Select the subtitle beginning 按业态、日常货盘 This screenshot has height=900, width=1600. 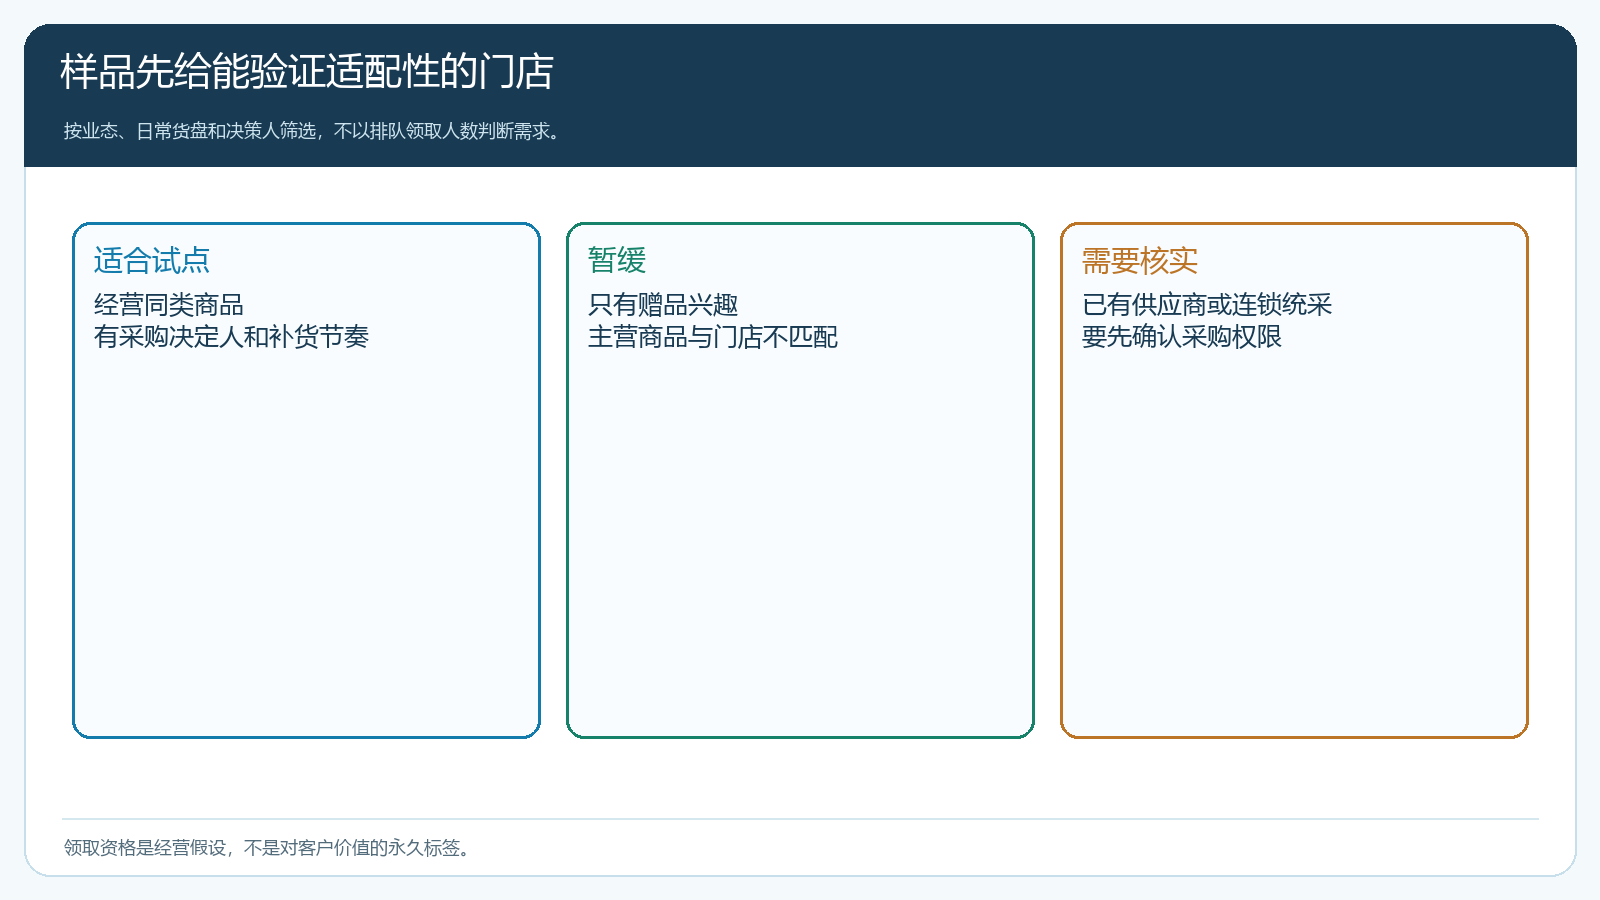tap(314, 131)
